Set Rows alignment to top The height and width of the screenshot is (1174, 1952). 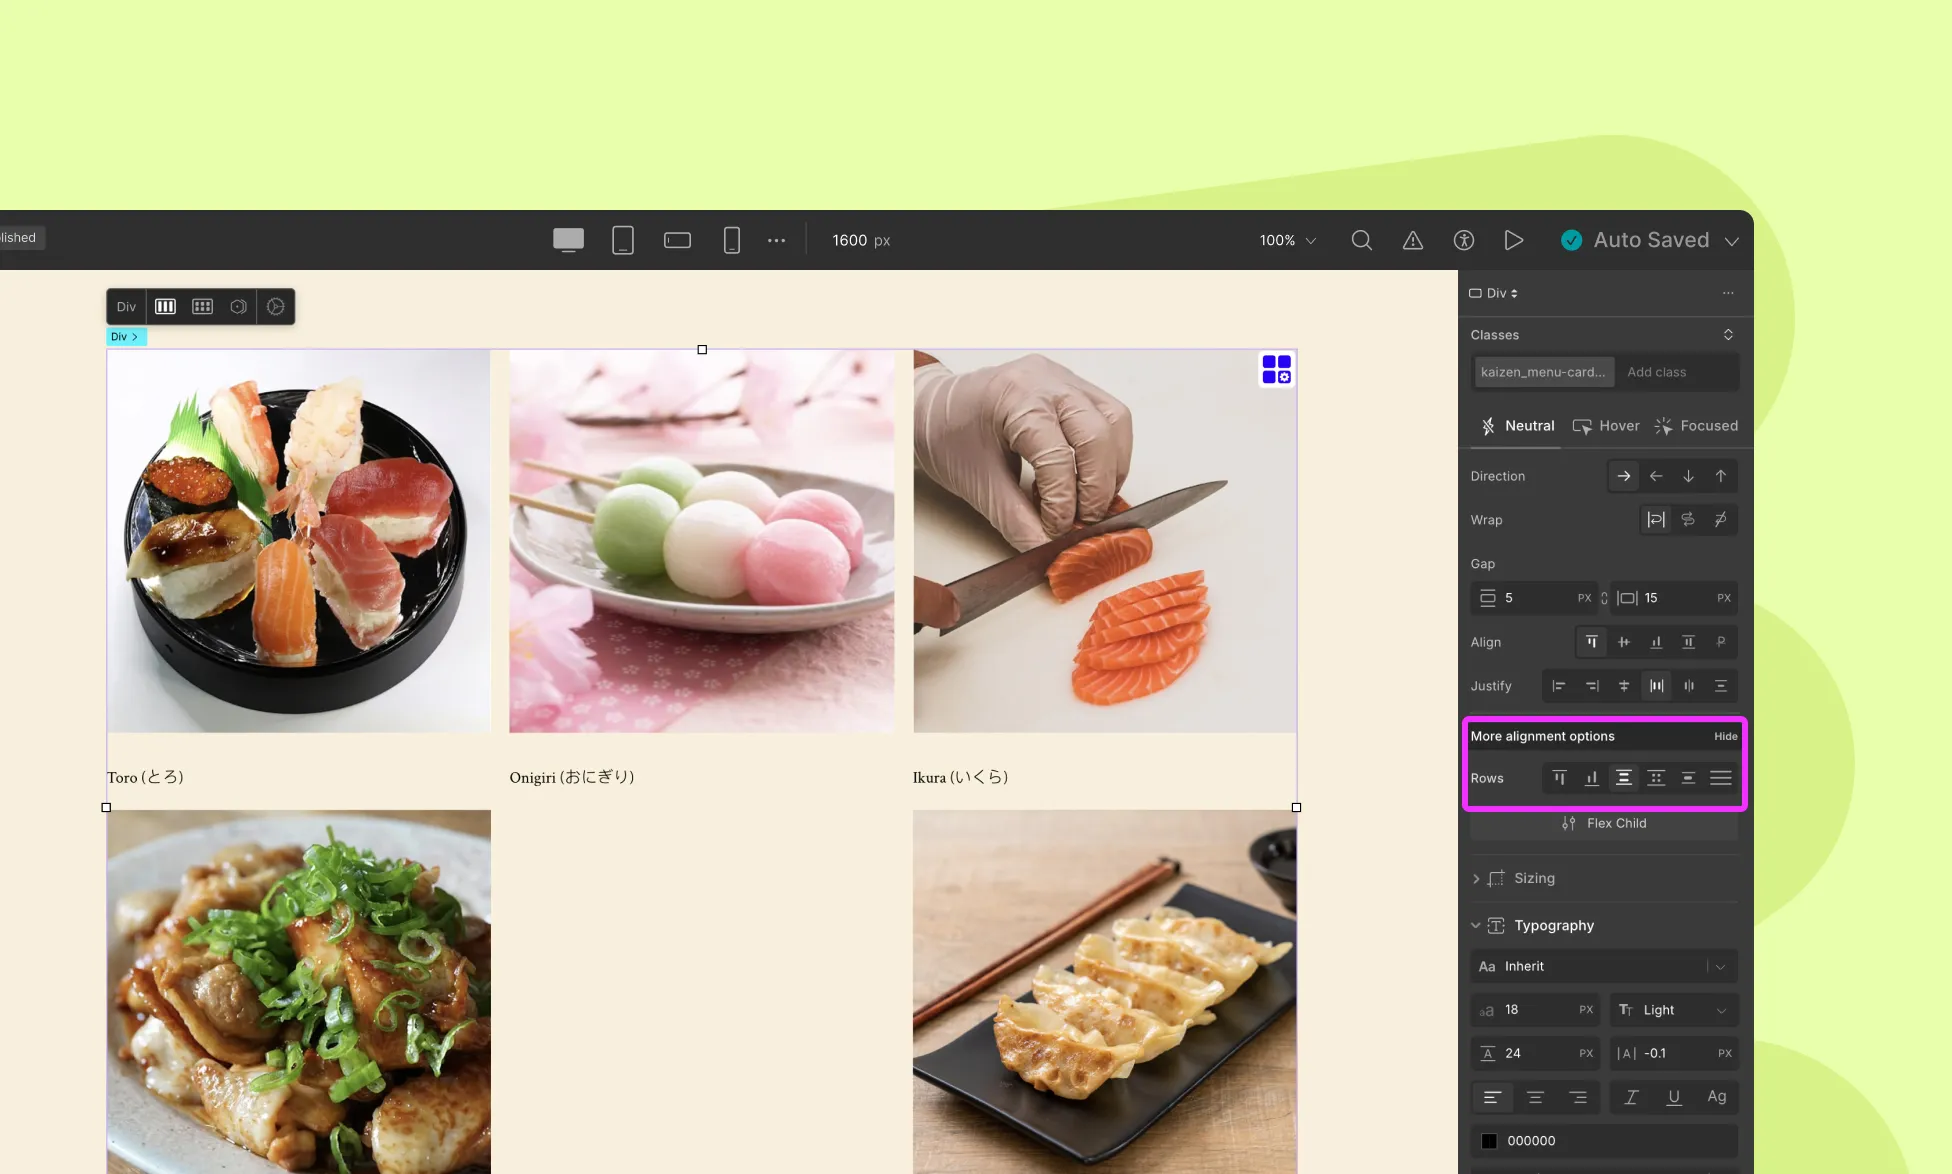1559,778
